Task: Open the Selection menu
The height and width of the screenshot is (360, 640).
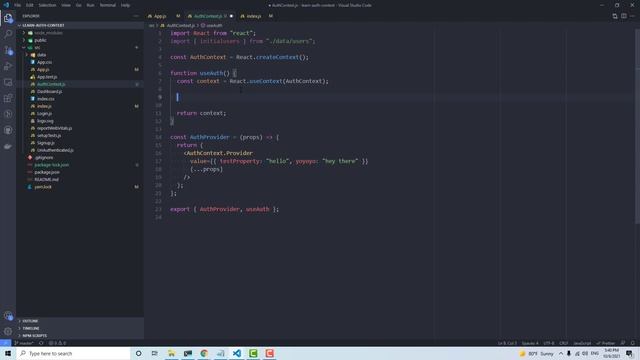Action: 47,5
